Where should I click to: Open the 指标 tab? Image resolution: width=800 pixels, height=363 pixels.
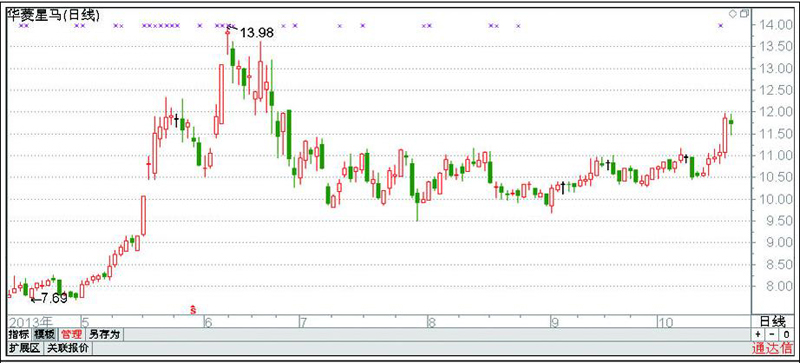click(x=19, y=335)
